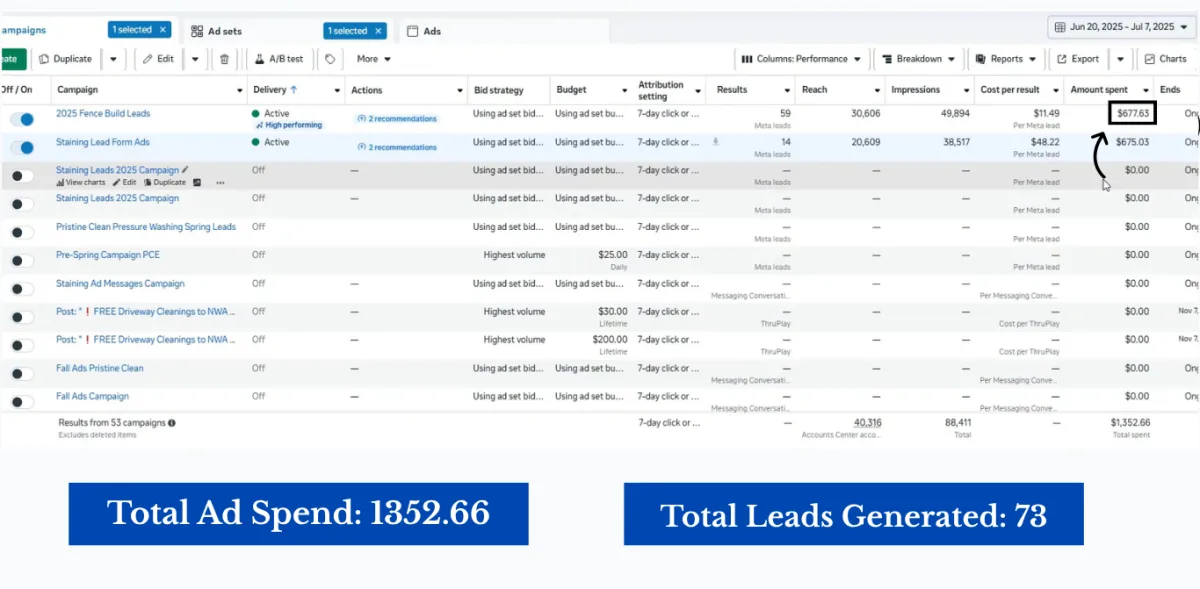
Task: Enable the Fall Ads Pristine Clean campaign
Action: 21,373
